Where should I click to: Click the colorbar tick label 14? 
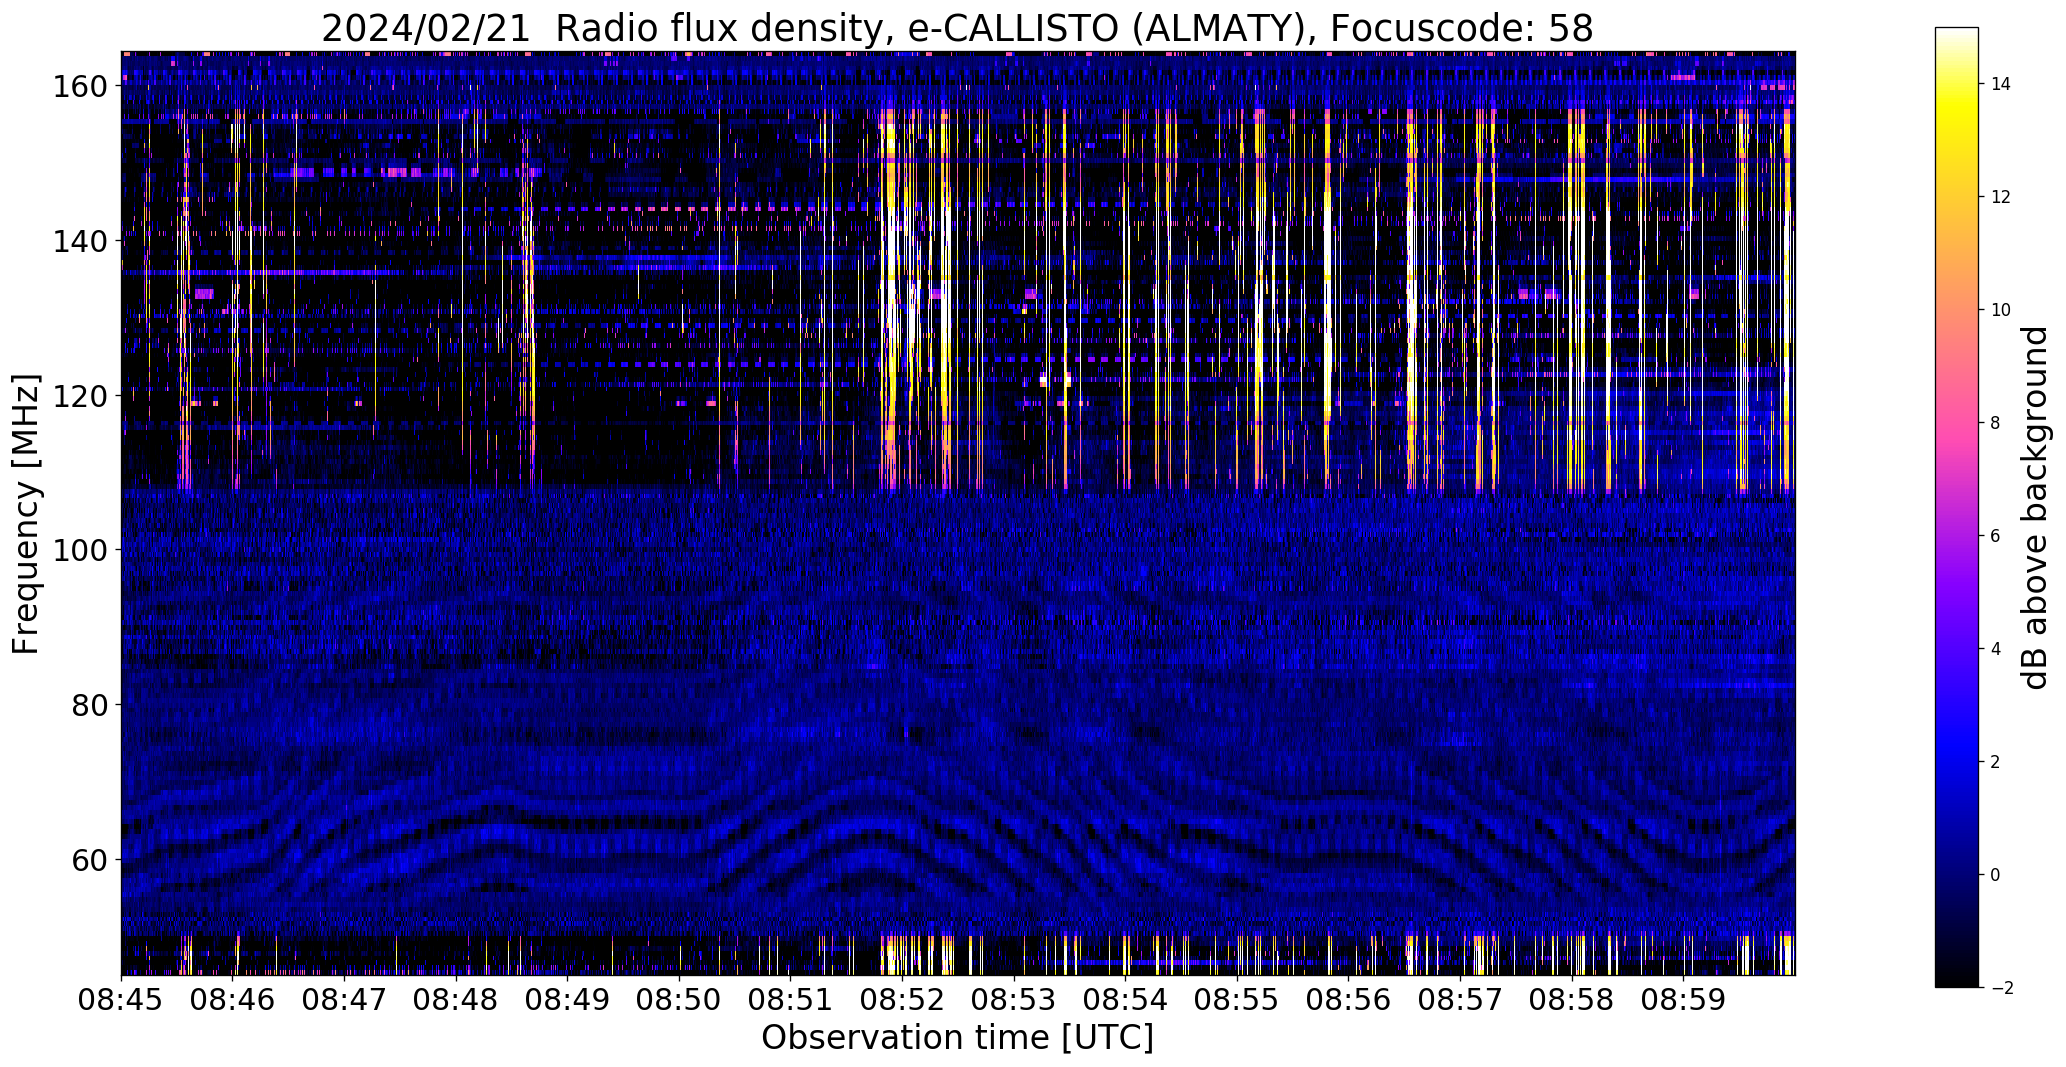(2001, 85)
